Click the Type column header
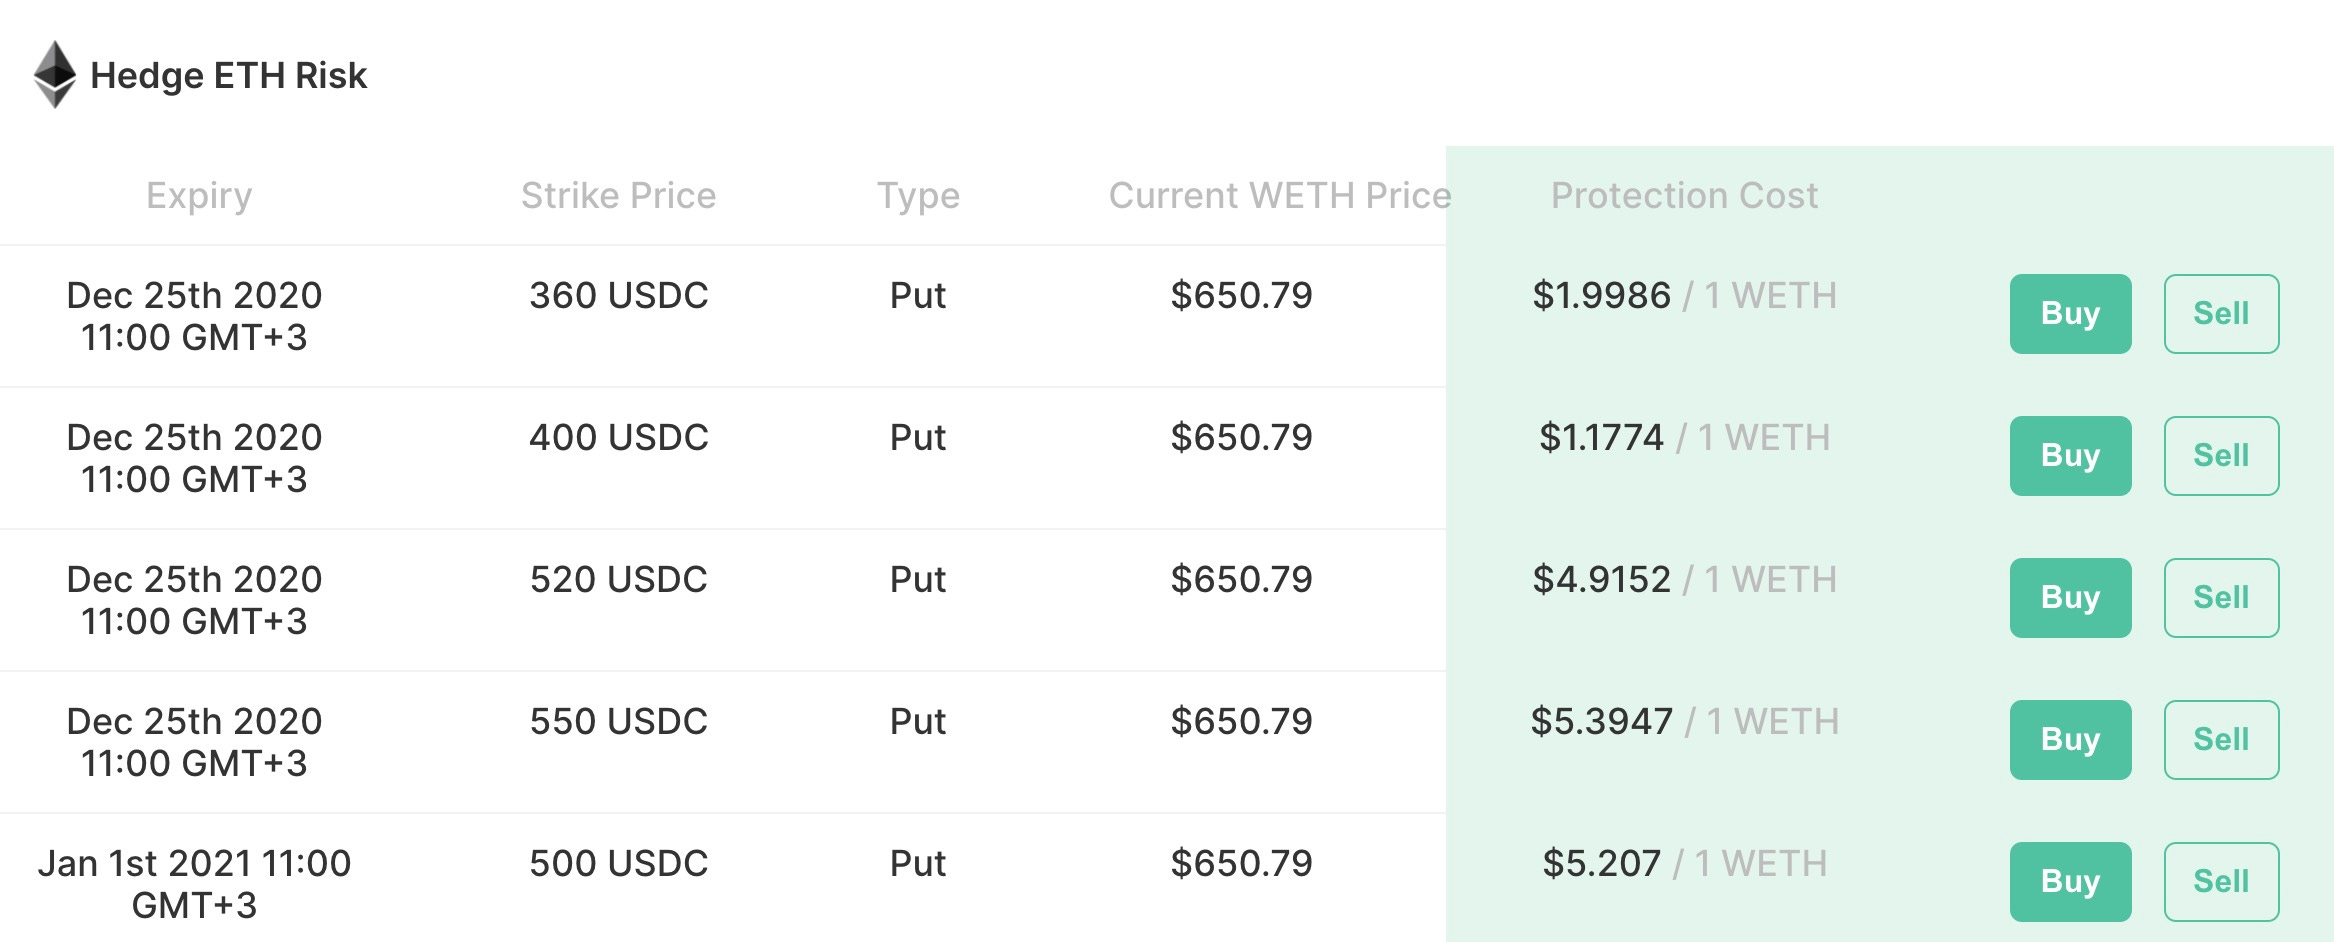 [918, 196]
